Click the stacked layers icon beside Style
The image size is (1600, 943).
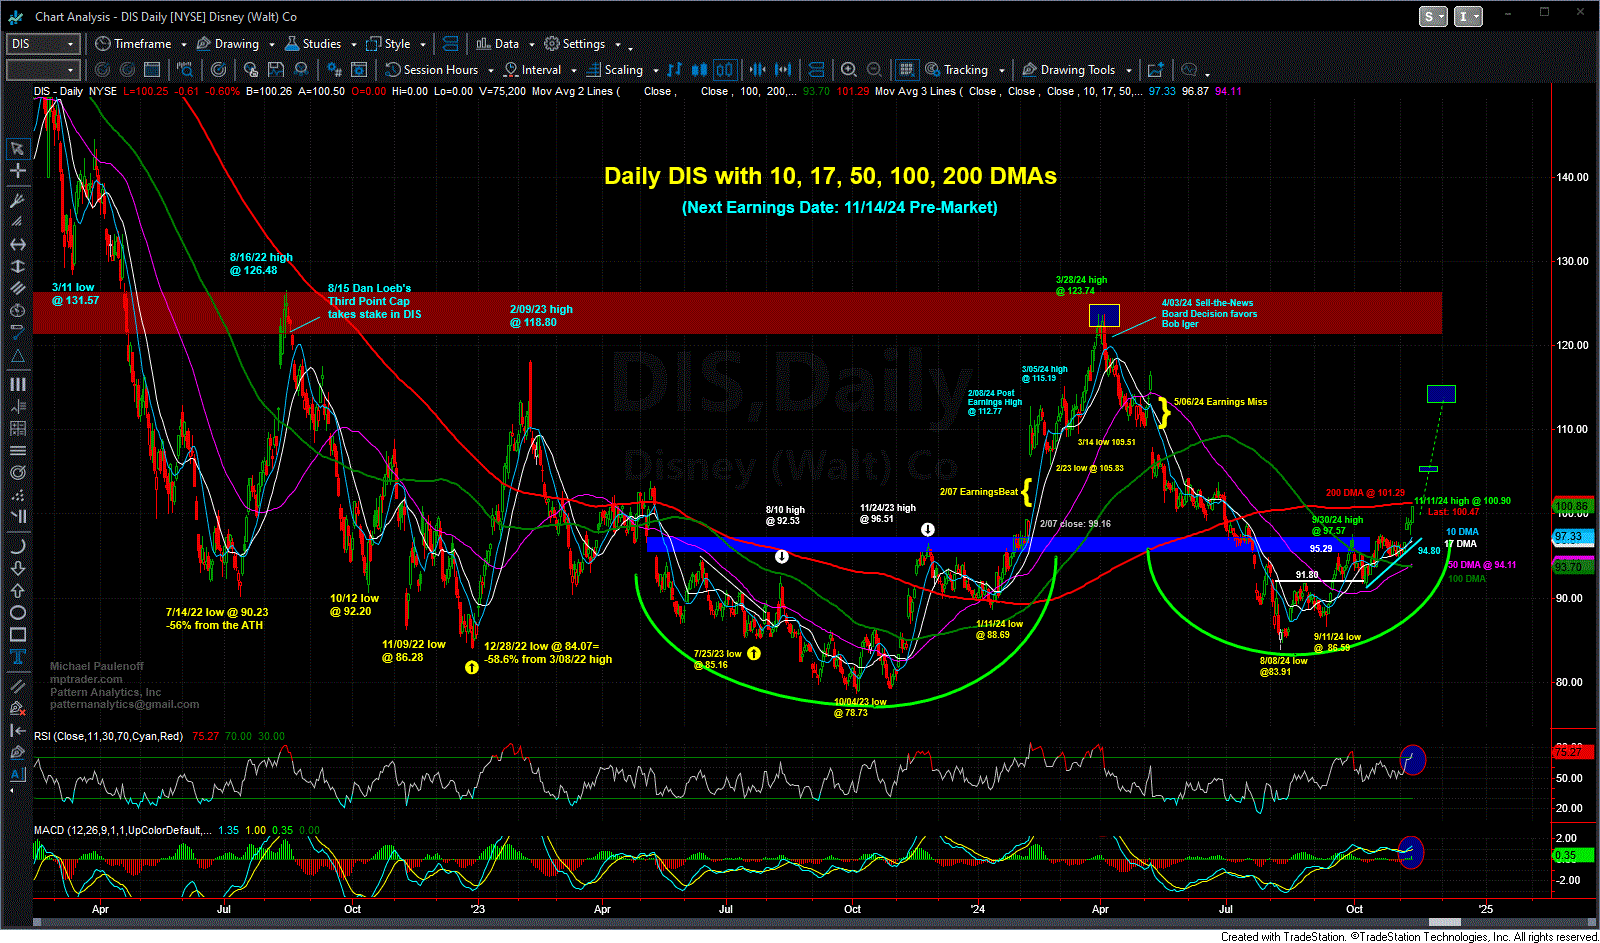[x=450, y=44]
